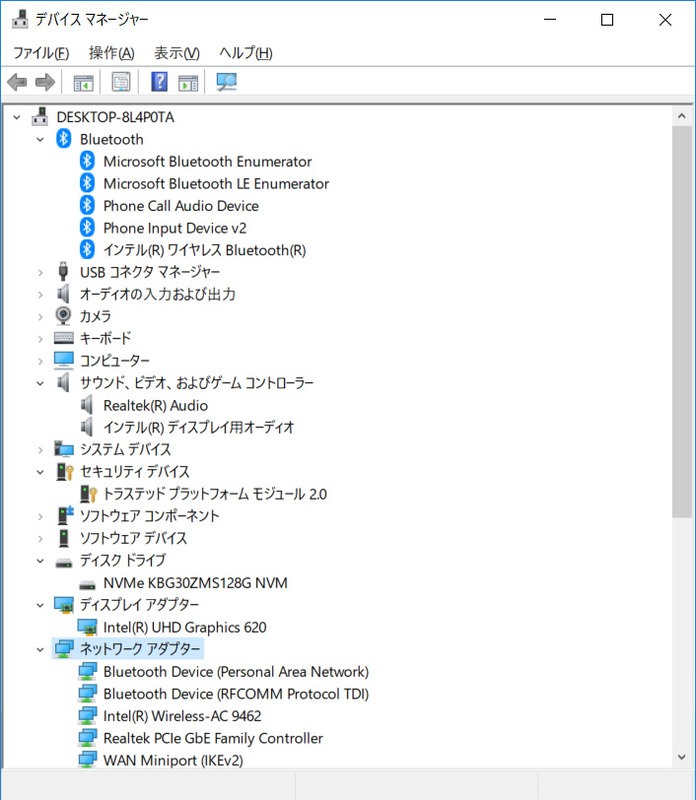This screenshot has width=696, height=800.
Task: Open the 表示(V) menu
Action: pyautogui.click(x=177, y=53)
